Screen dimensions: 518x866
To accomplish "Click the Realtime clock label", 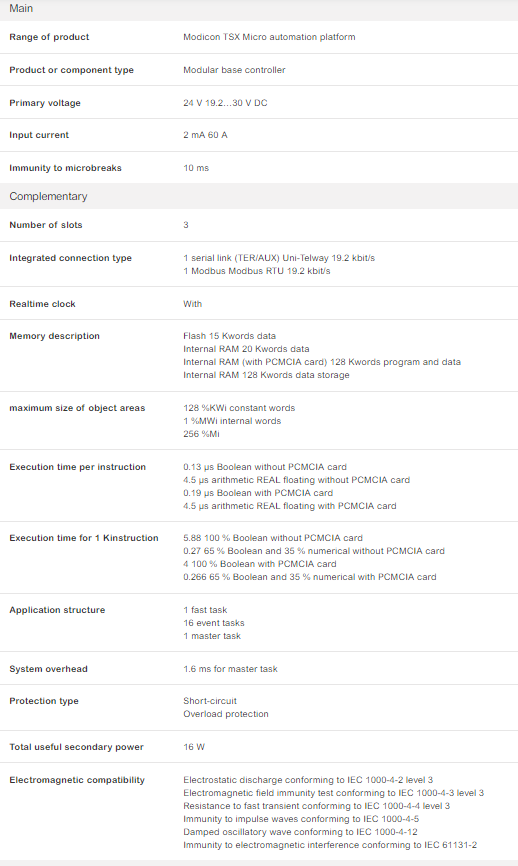I will point(43,304).
